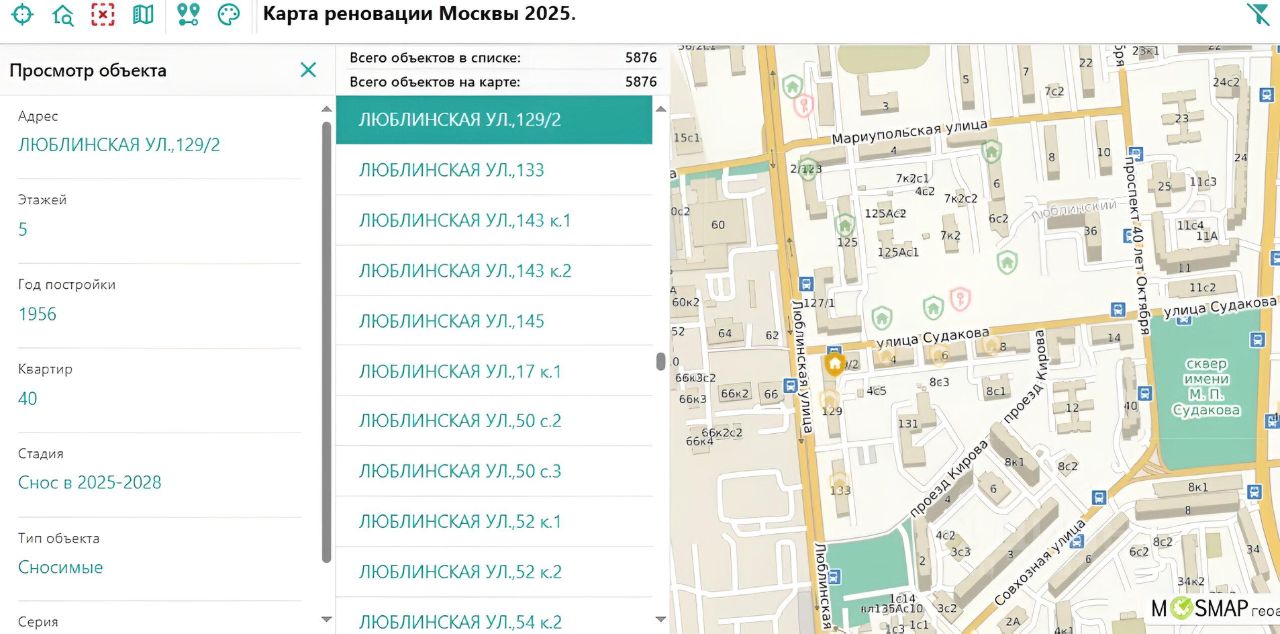
Task: Click the bus stop icon left of building 129
Action: 791,385
